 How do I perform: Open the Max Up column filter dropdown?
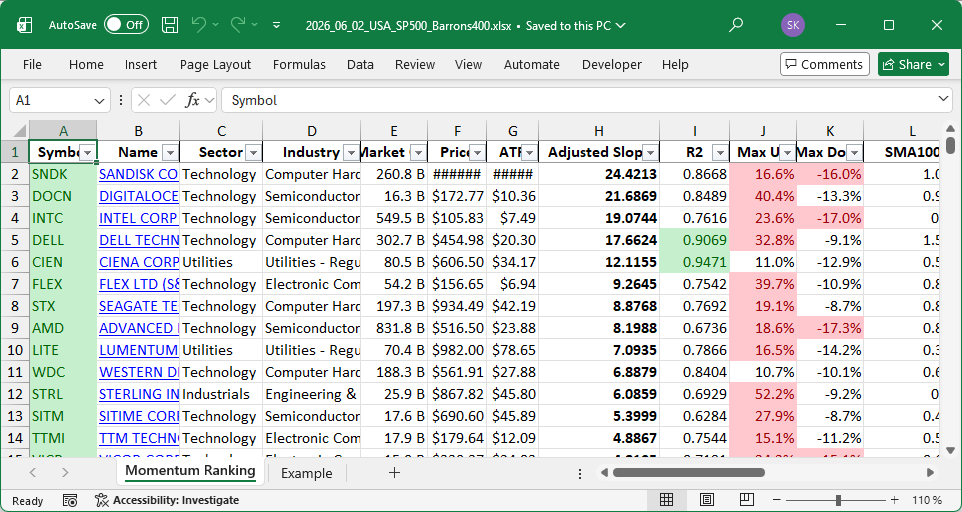pyautogui.click(x=787, y=153)
